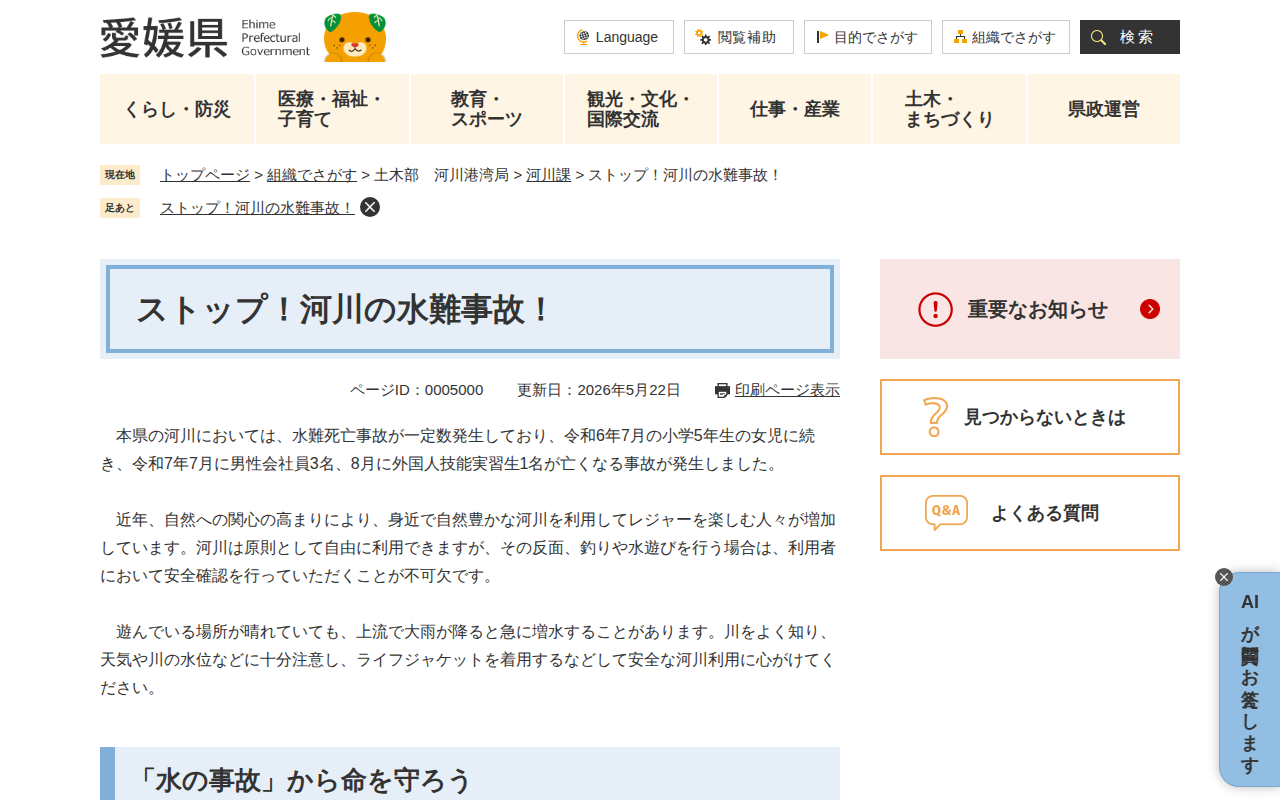The width and height of the screenshot is (1280, 800).
Task: Click the 現在地 breadcrumb label
Action: point(120,175)
